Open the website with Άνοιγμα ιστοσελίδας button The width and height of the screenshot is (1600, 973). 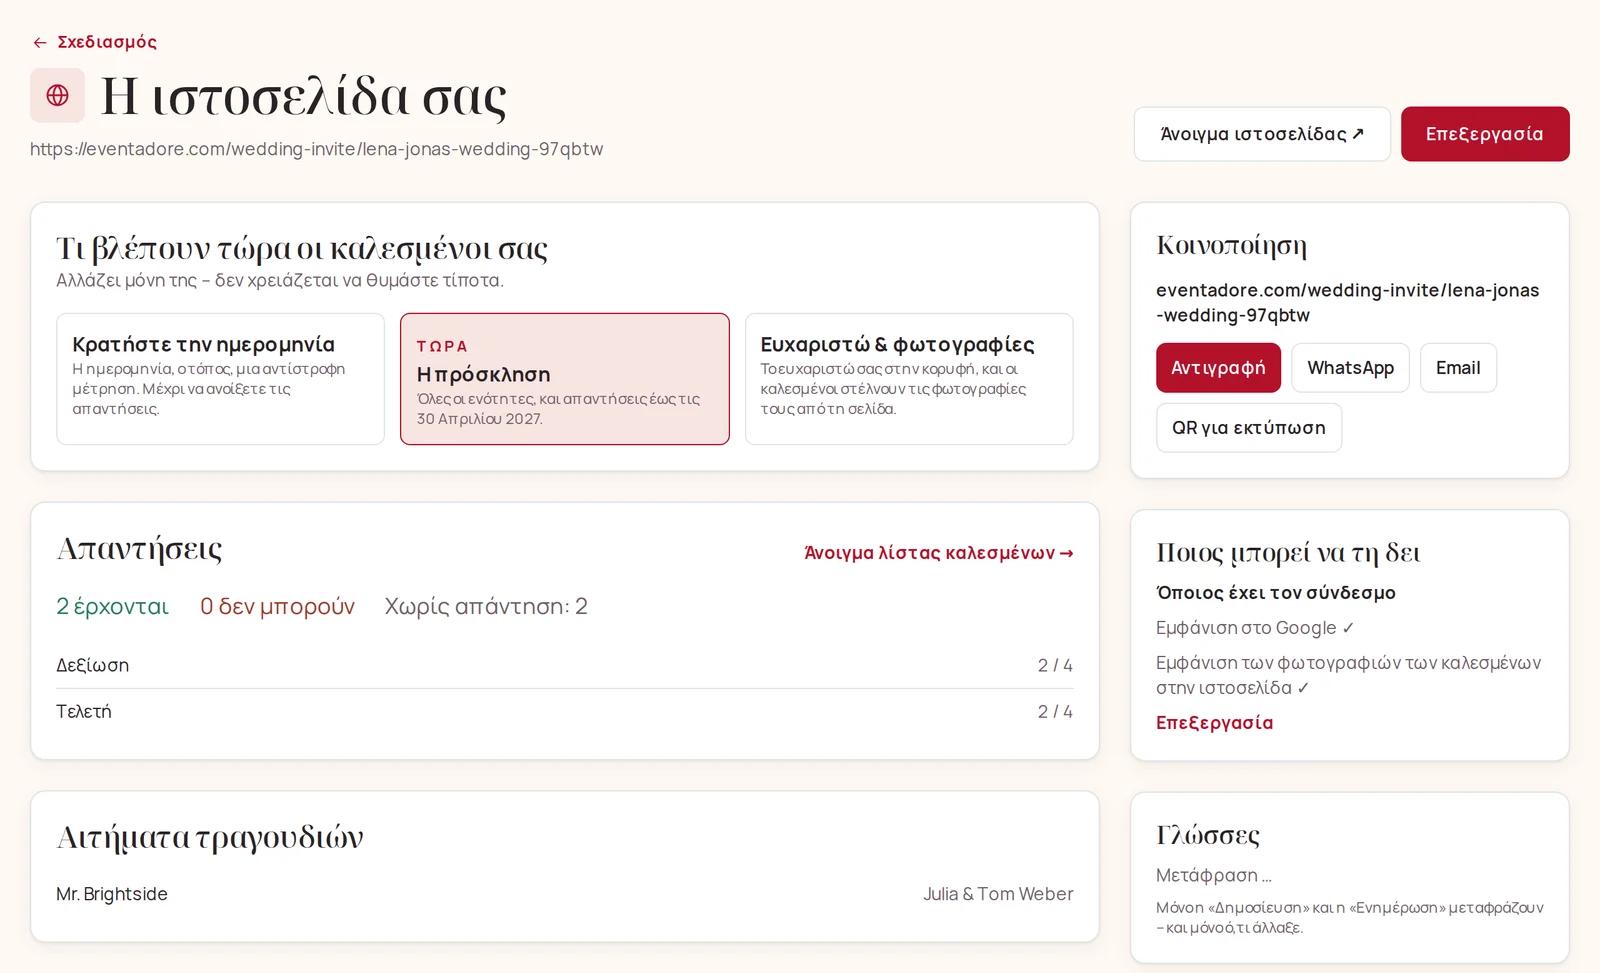click(1262, 134)
